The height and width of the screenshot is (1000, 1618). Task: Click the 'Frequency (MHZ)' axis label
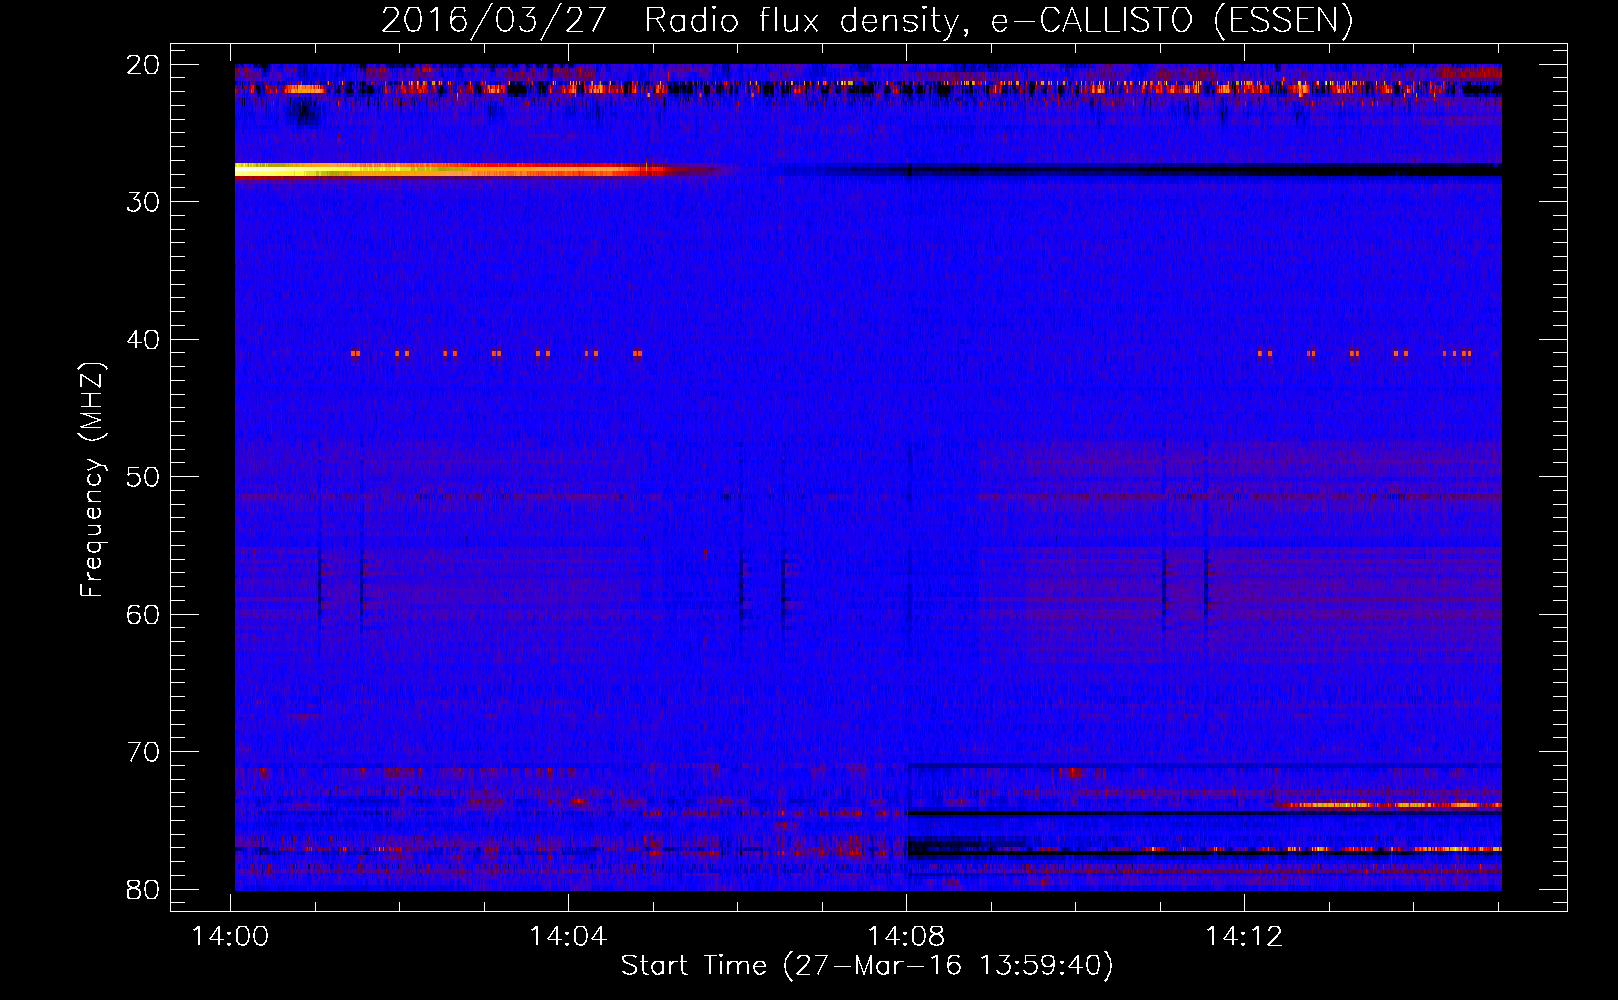point(92,480)
